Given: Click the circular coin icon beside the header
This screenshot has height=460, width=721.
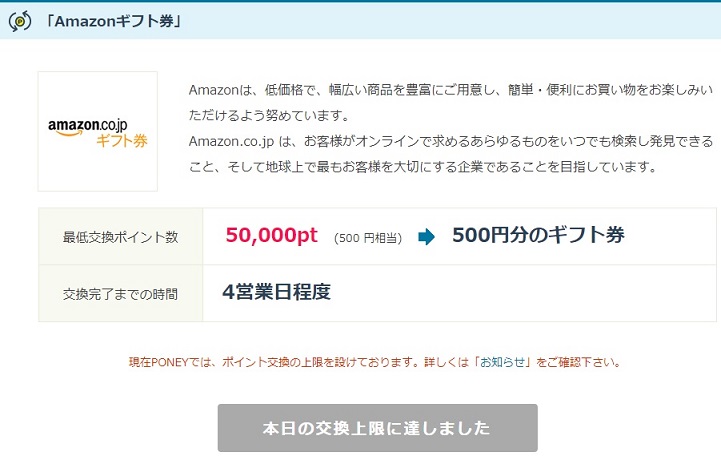Looking at the screenshot, I should tap(19, 20).
